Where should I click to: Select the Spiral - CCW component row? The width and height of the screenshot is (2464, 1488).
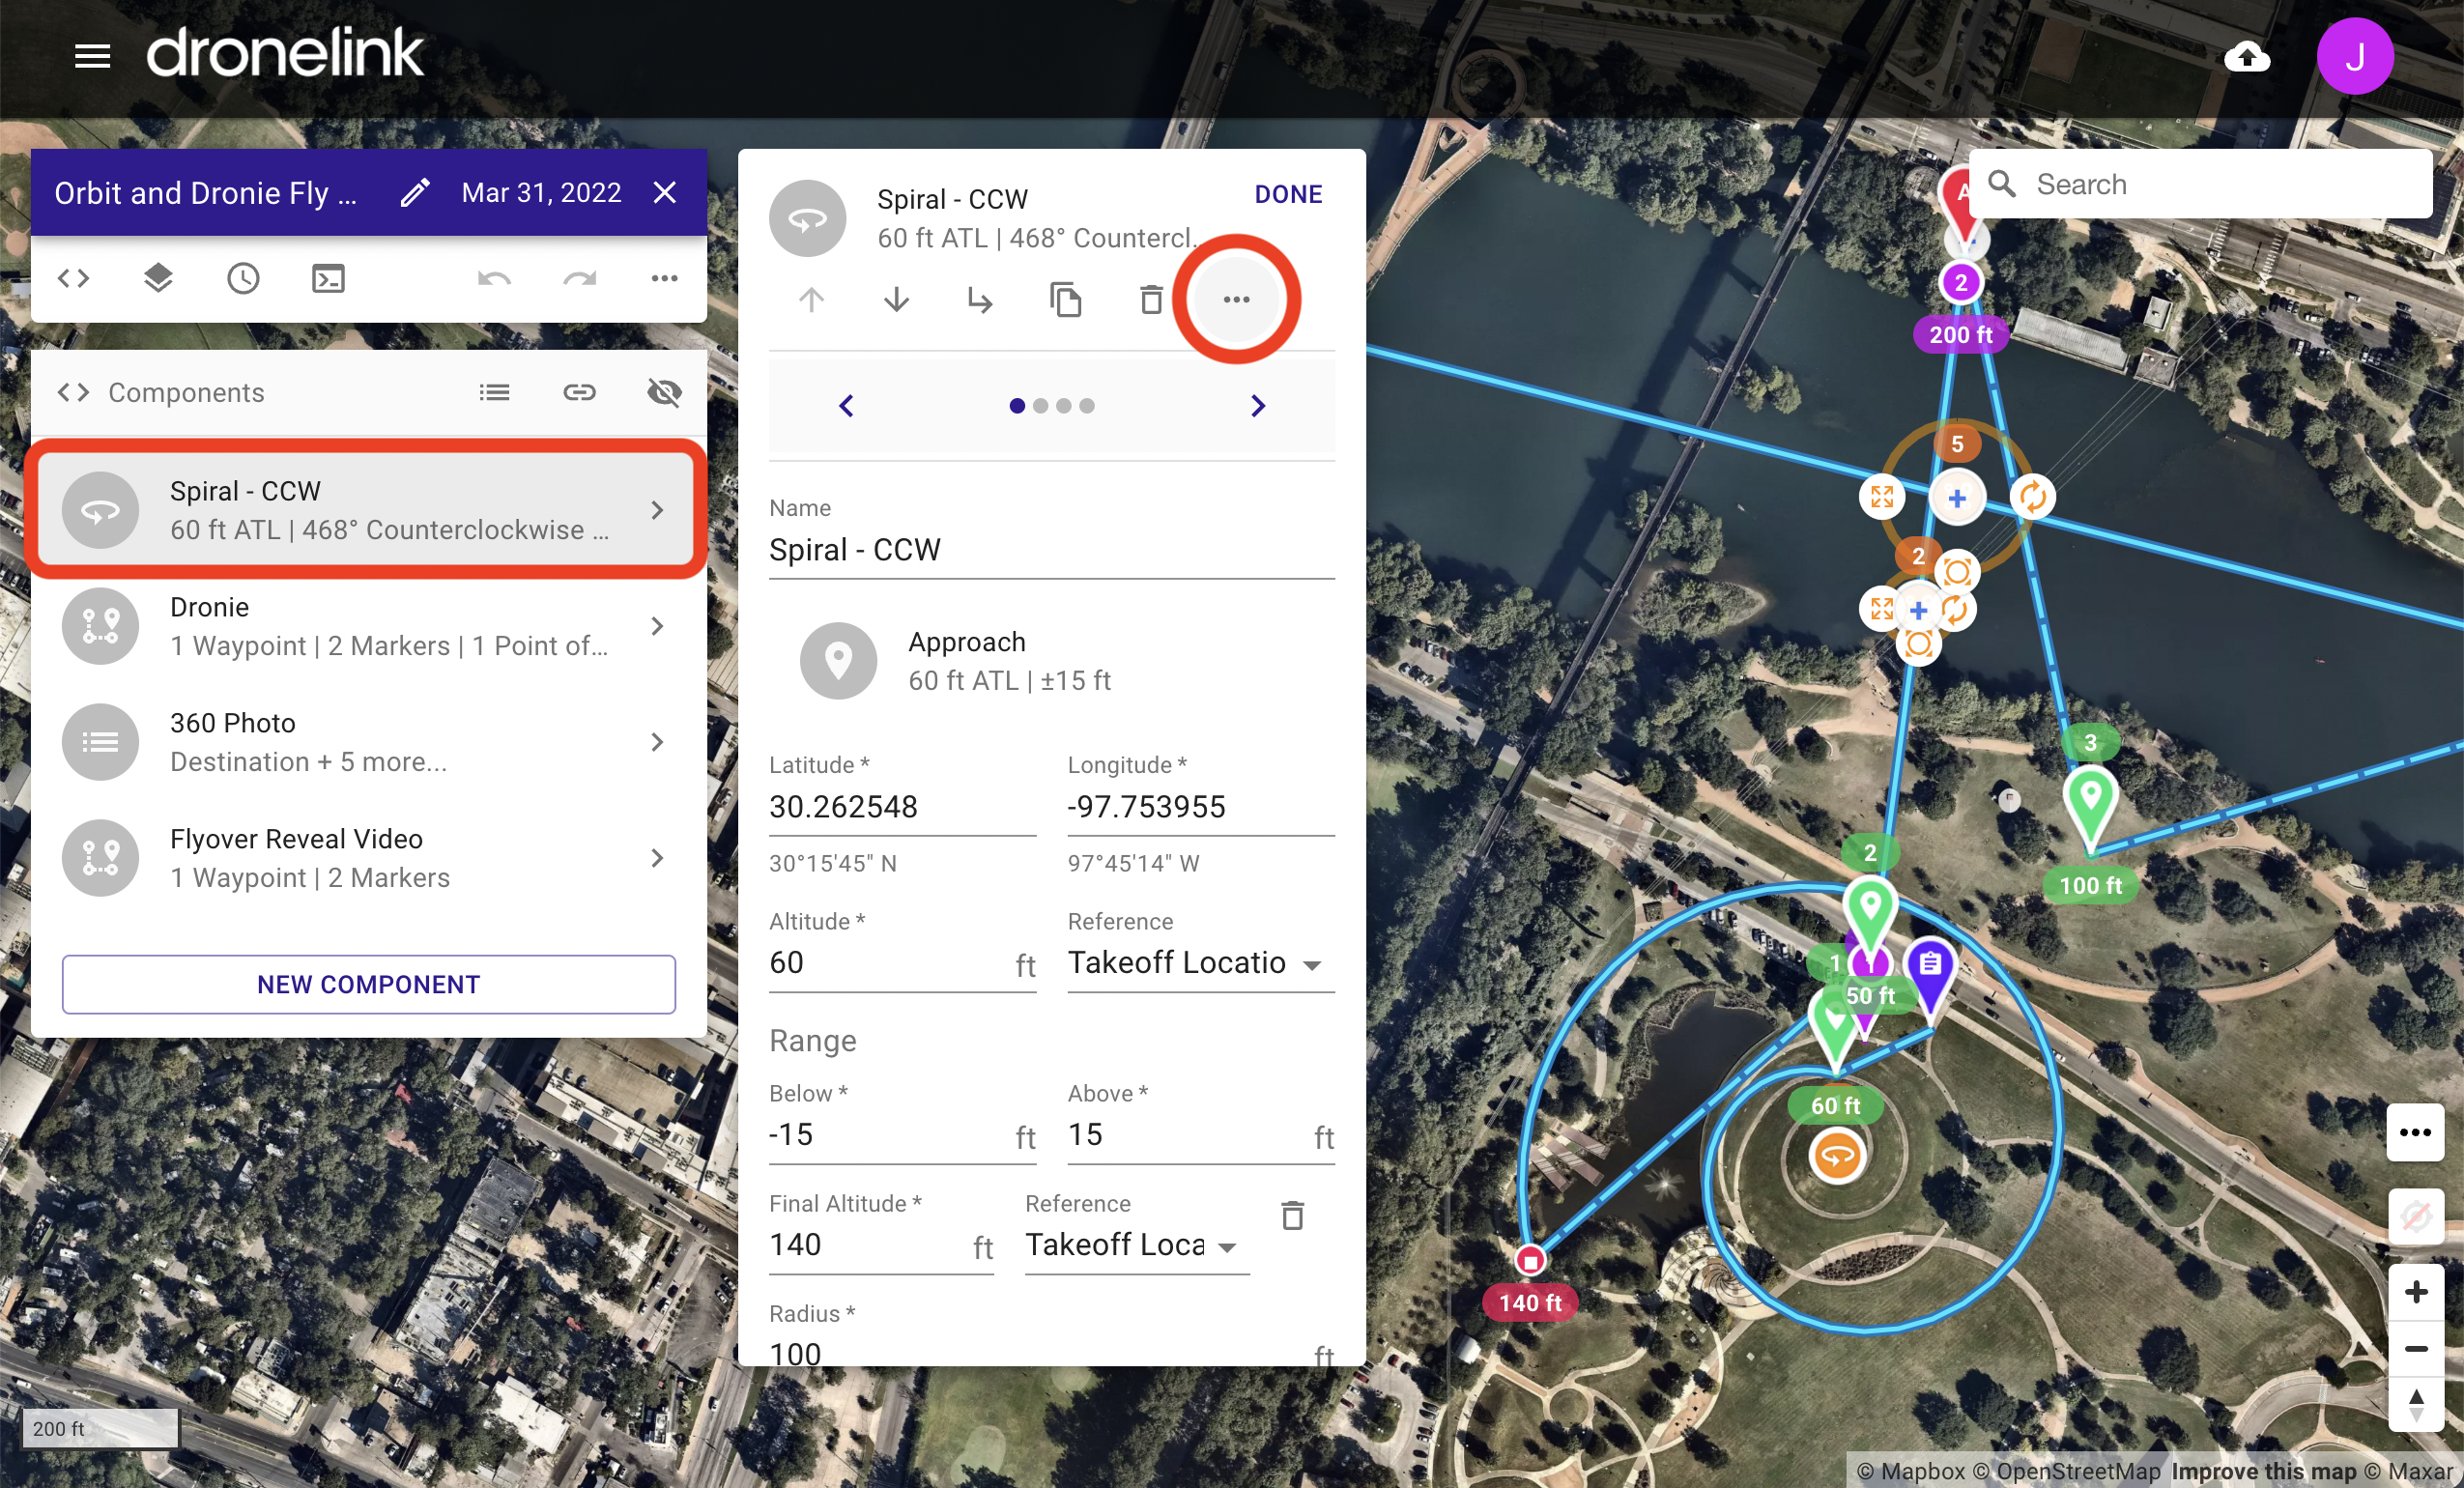[x=368, y=510]
